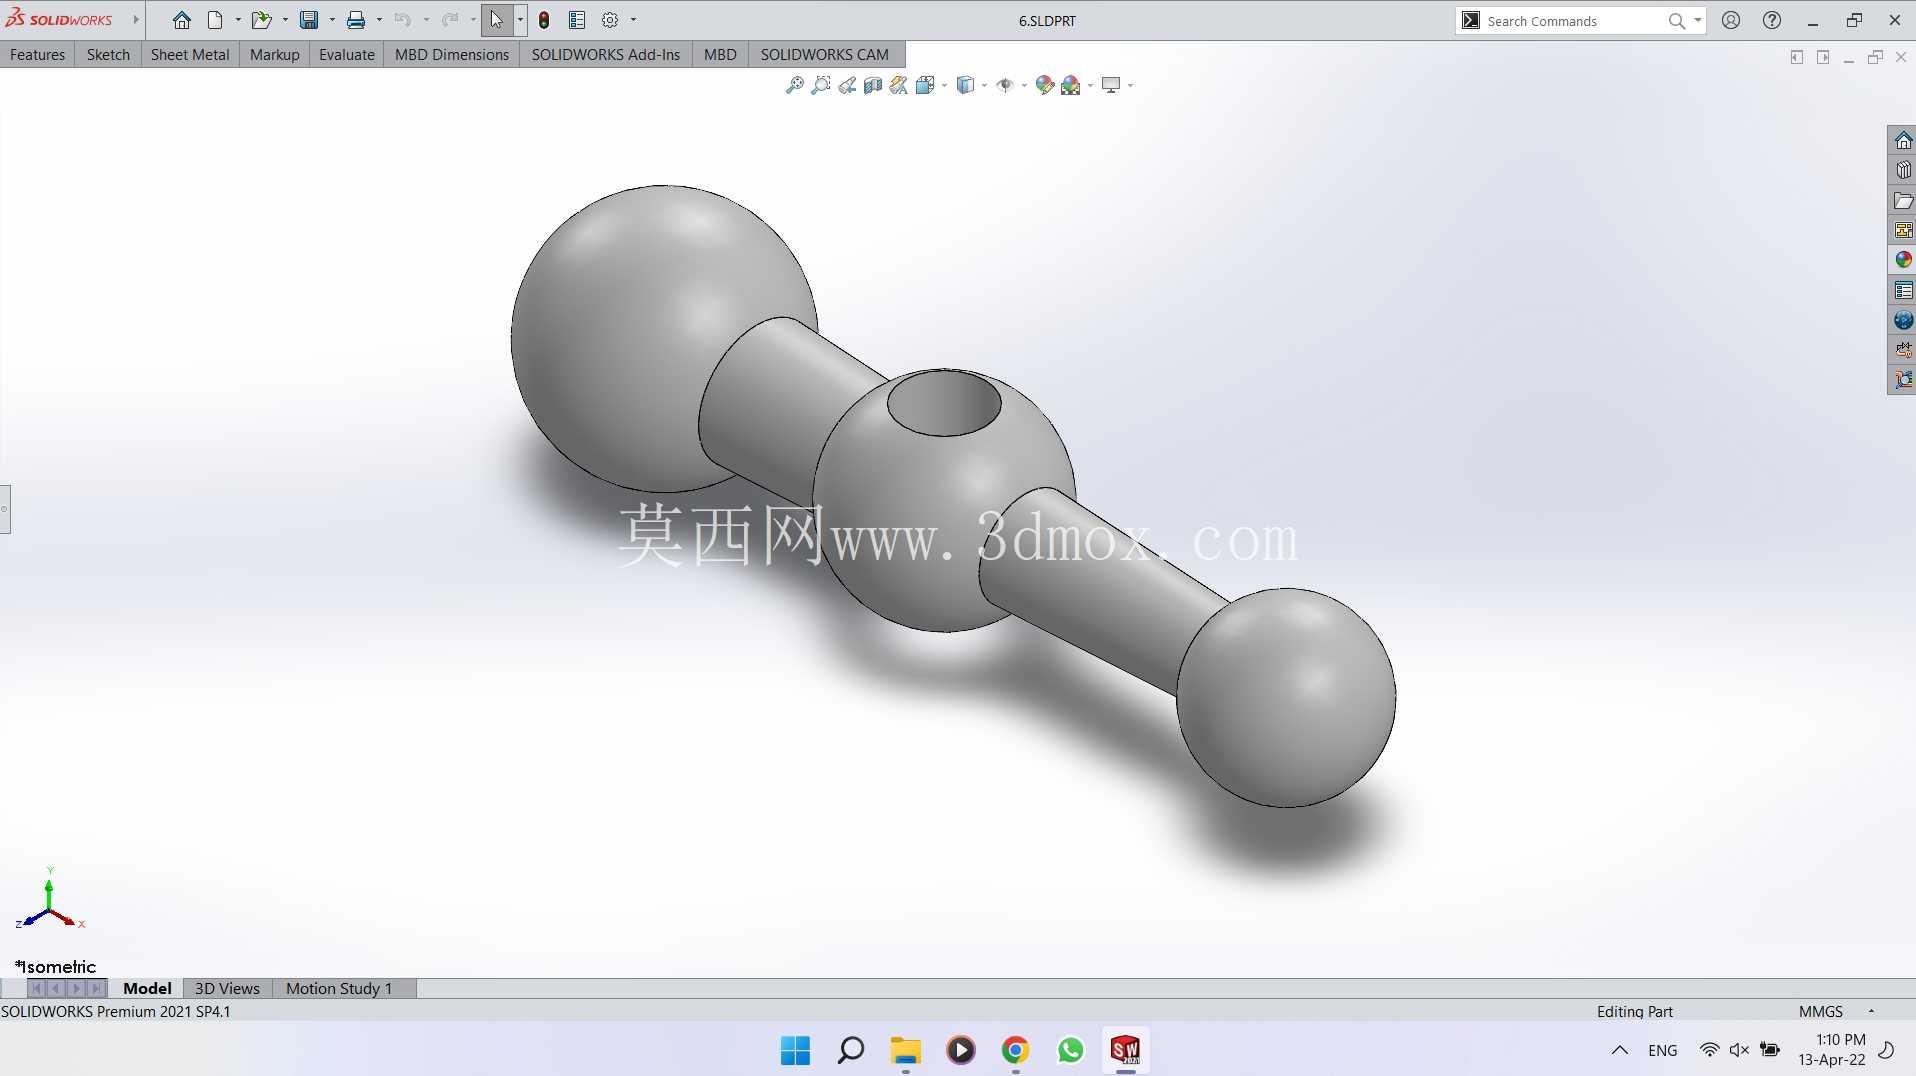
Task: Click the Redo arrow icon
Action: click(x=450, y=20)
